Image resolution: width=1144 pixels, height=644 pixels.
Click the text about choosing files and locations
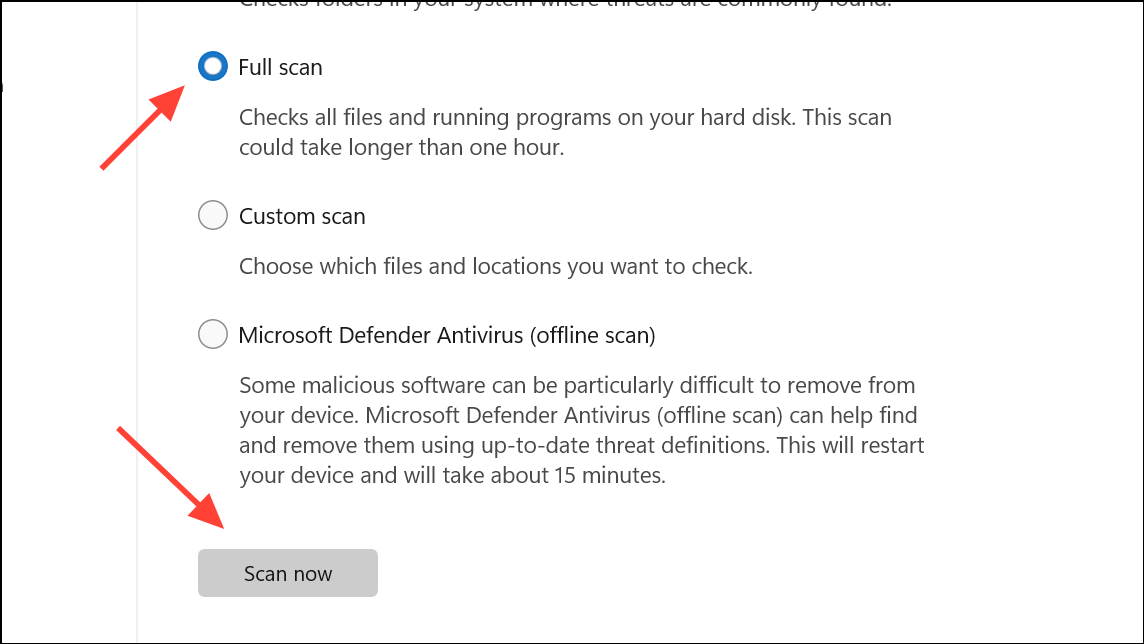point(470,266)
